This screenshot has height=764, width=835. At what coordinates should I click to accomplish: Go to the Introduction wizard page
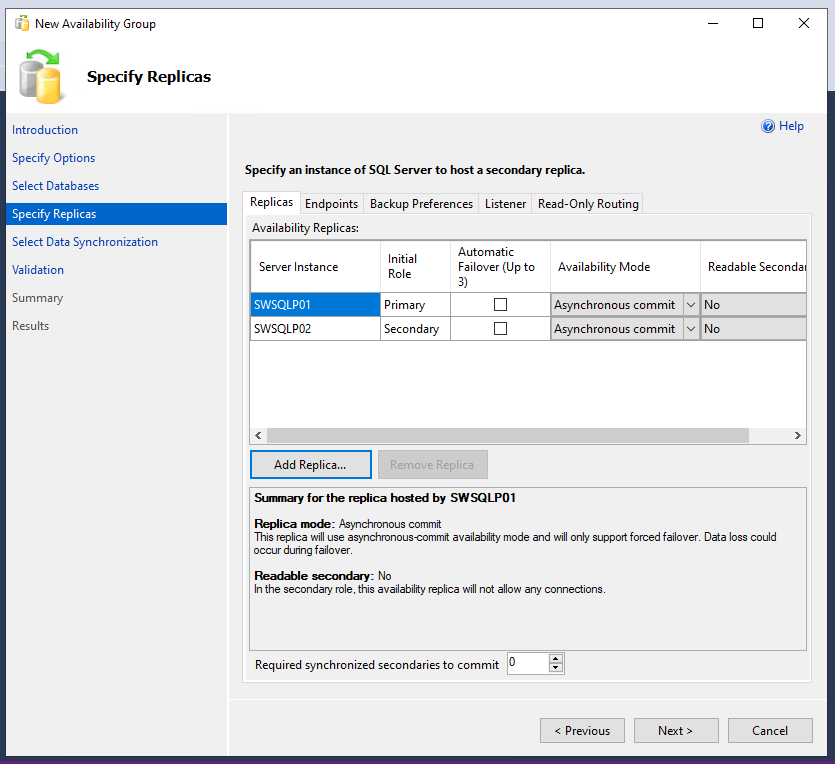point(45,130)
